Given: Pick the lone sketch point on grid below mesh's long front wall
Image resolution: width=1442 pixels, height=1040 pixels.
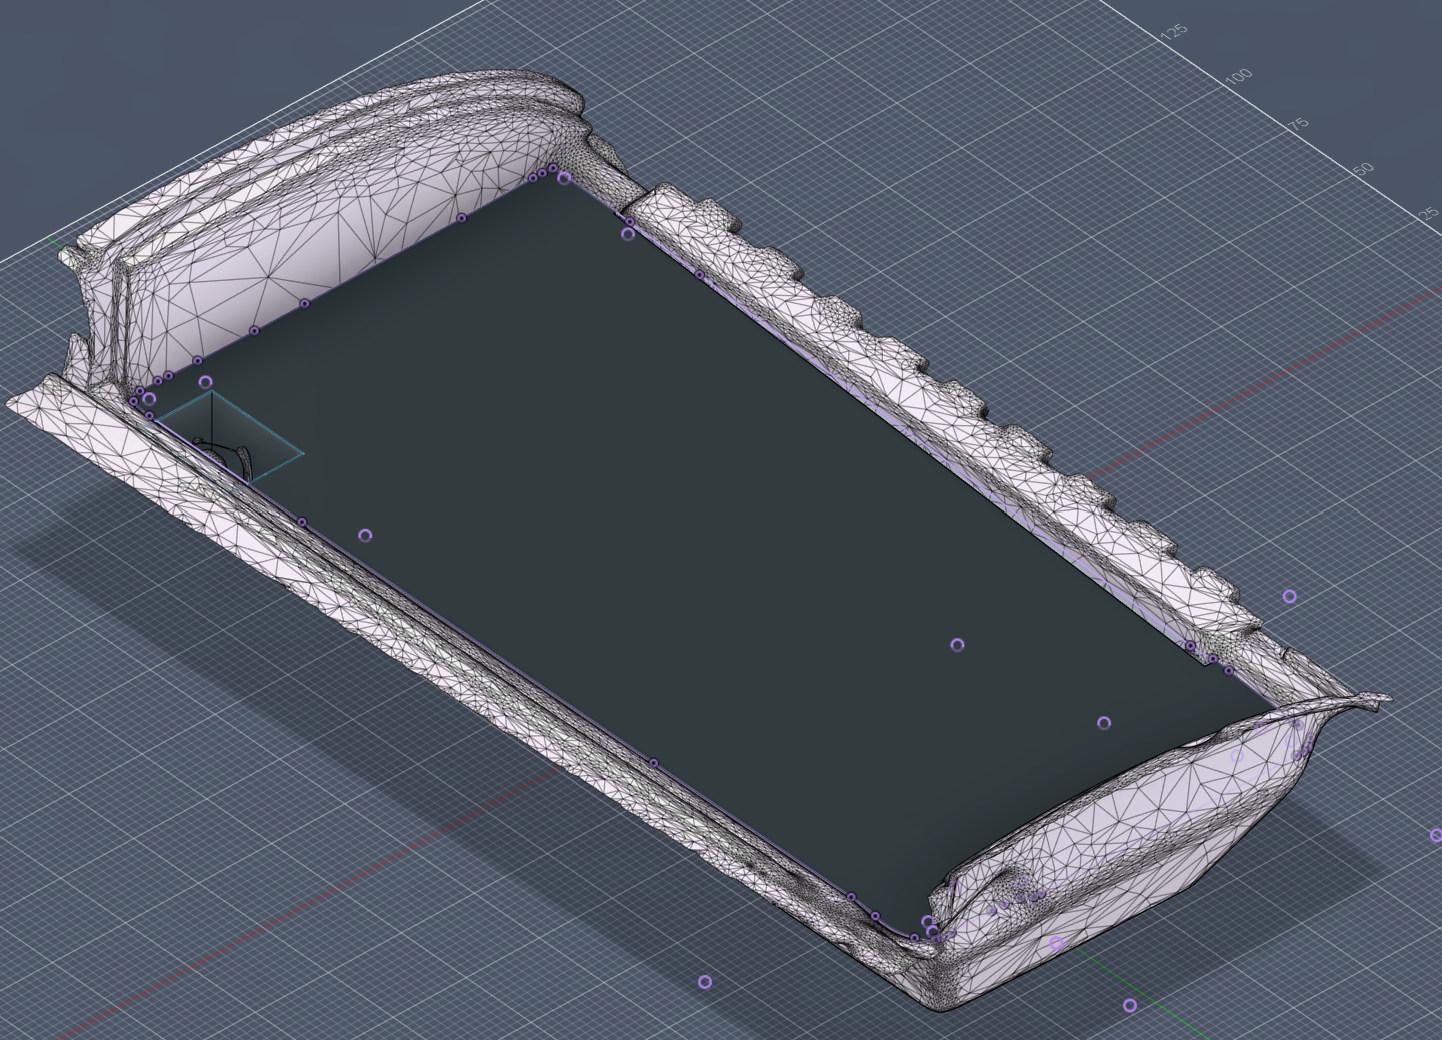Looking at the screenshot, I should click(x=705, y=982).
